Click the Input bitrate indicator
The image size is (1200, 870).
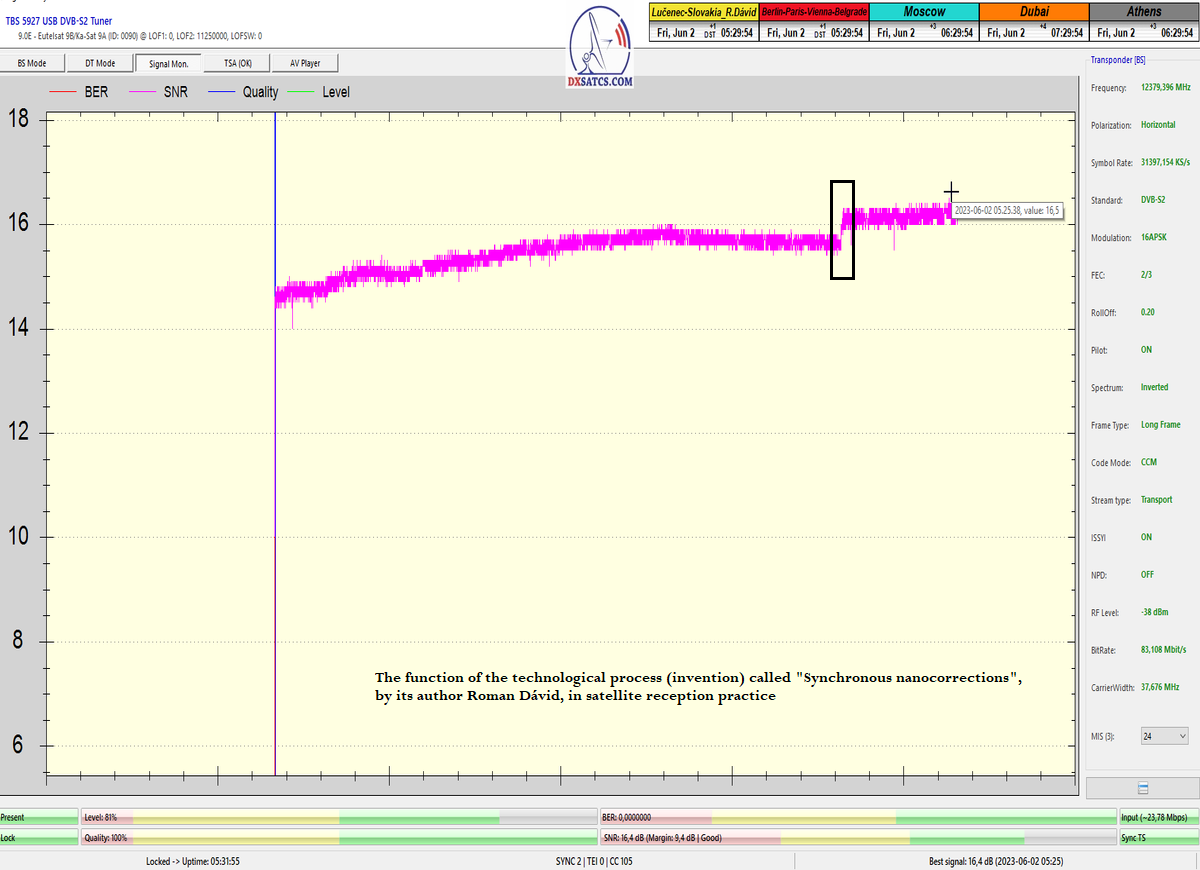1158,817
